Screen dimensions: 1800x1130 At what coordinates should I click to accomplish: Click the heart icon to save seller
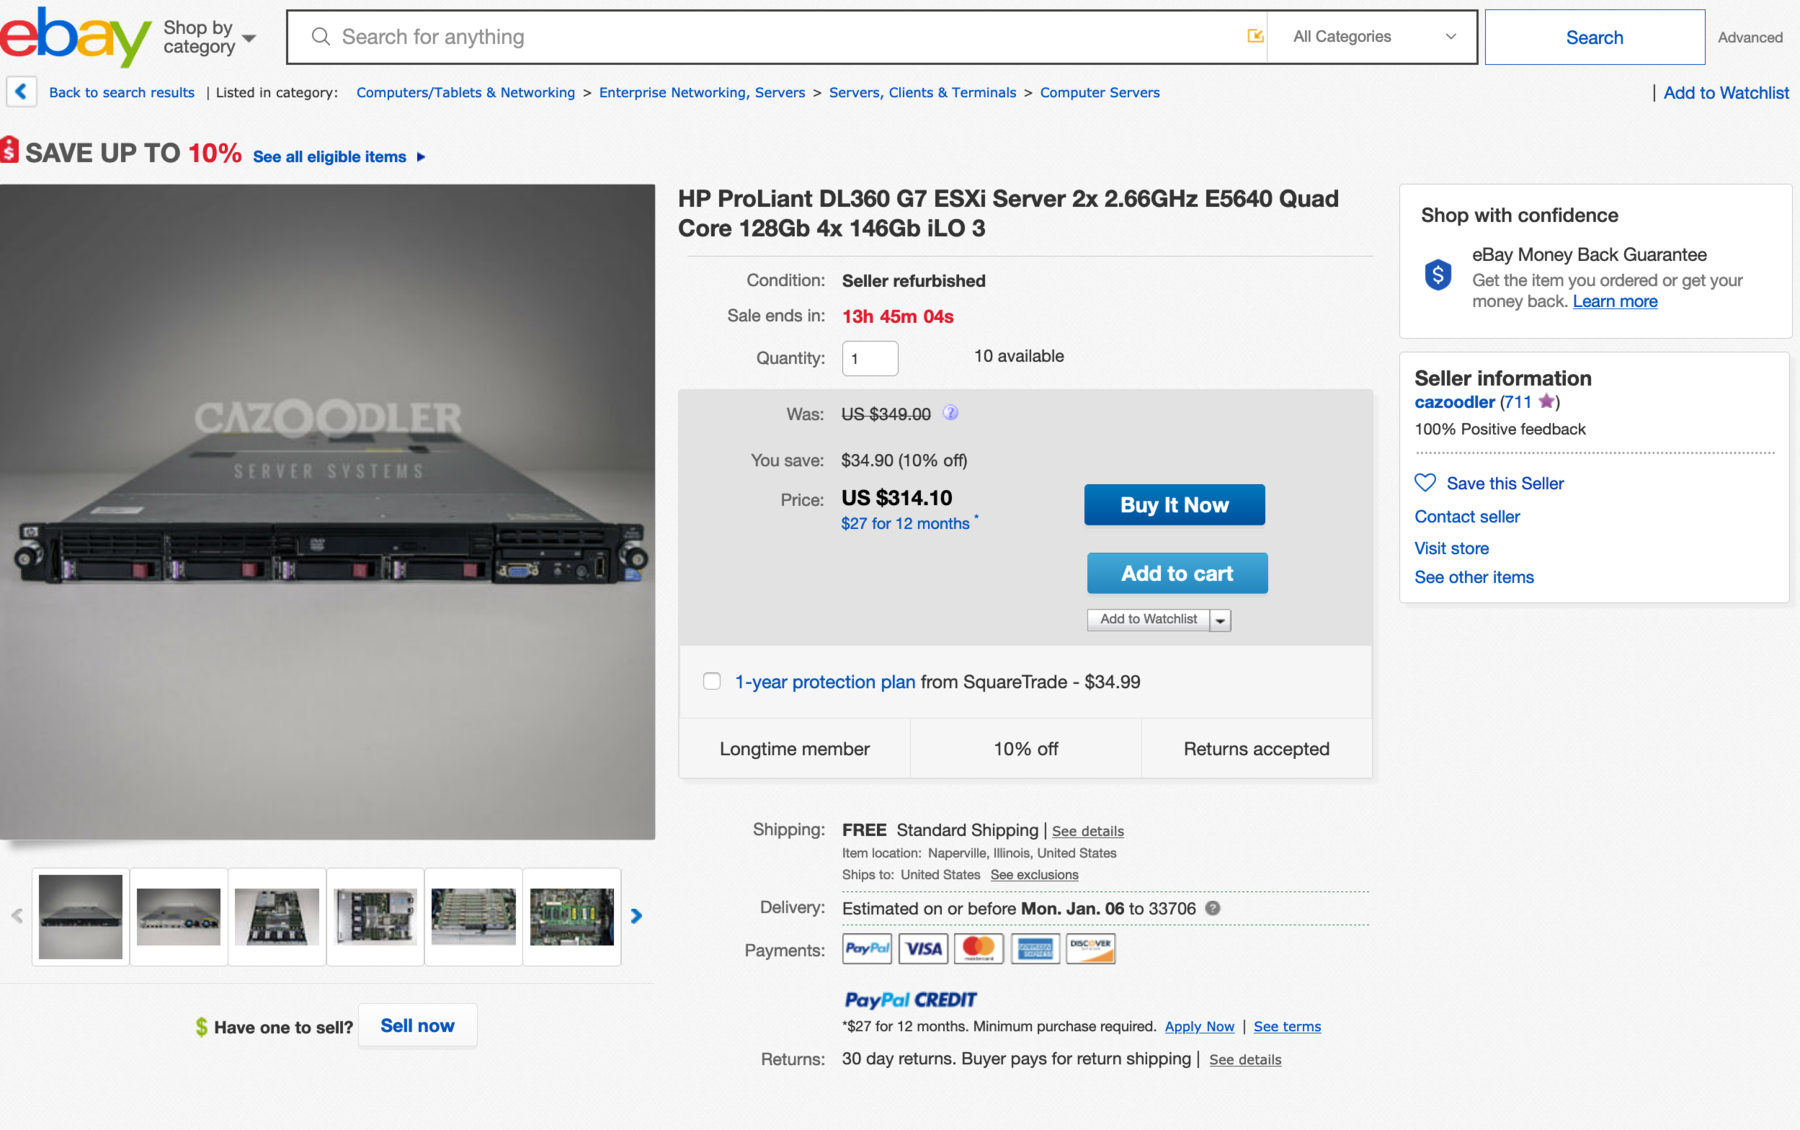(x=1425, y=483)
